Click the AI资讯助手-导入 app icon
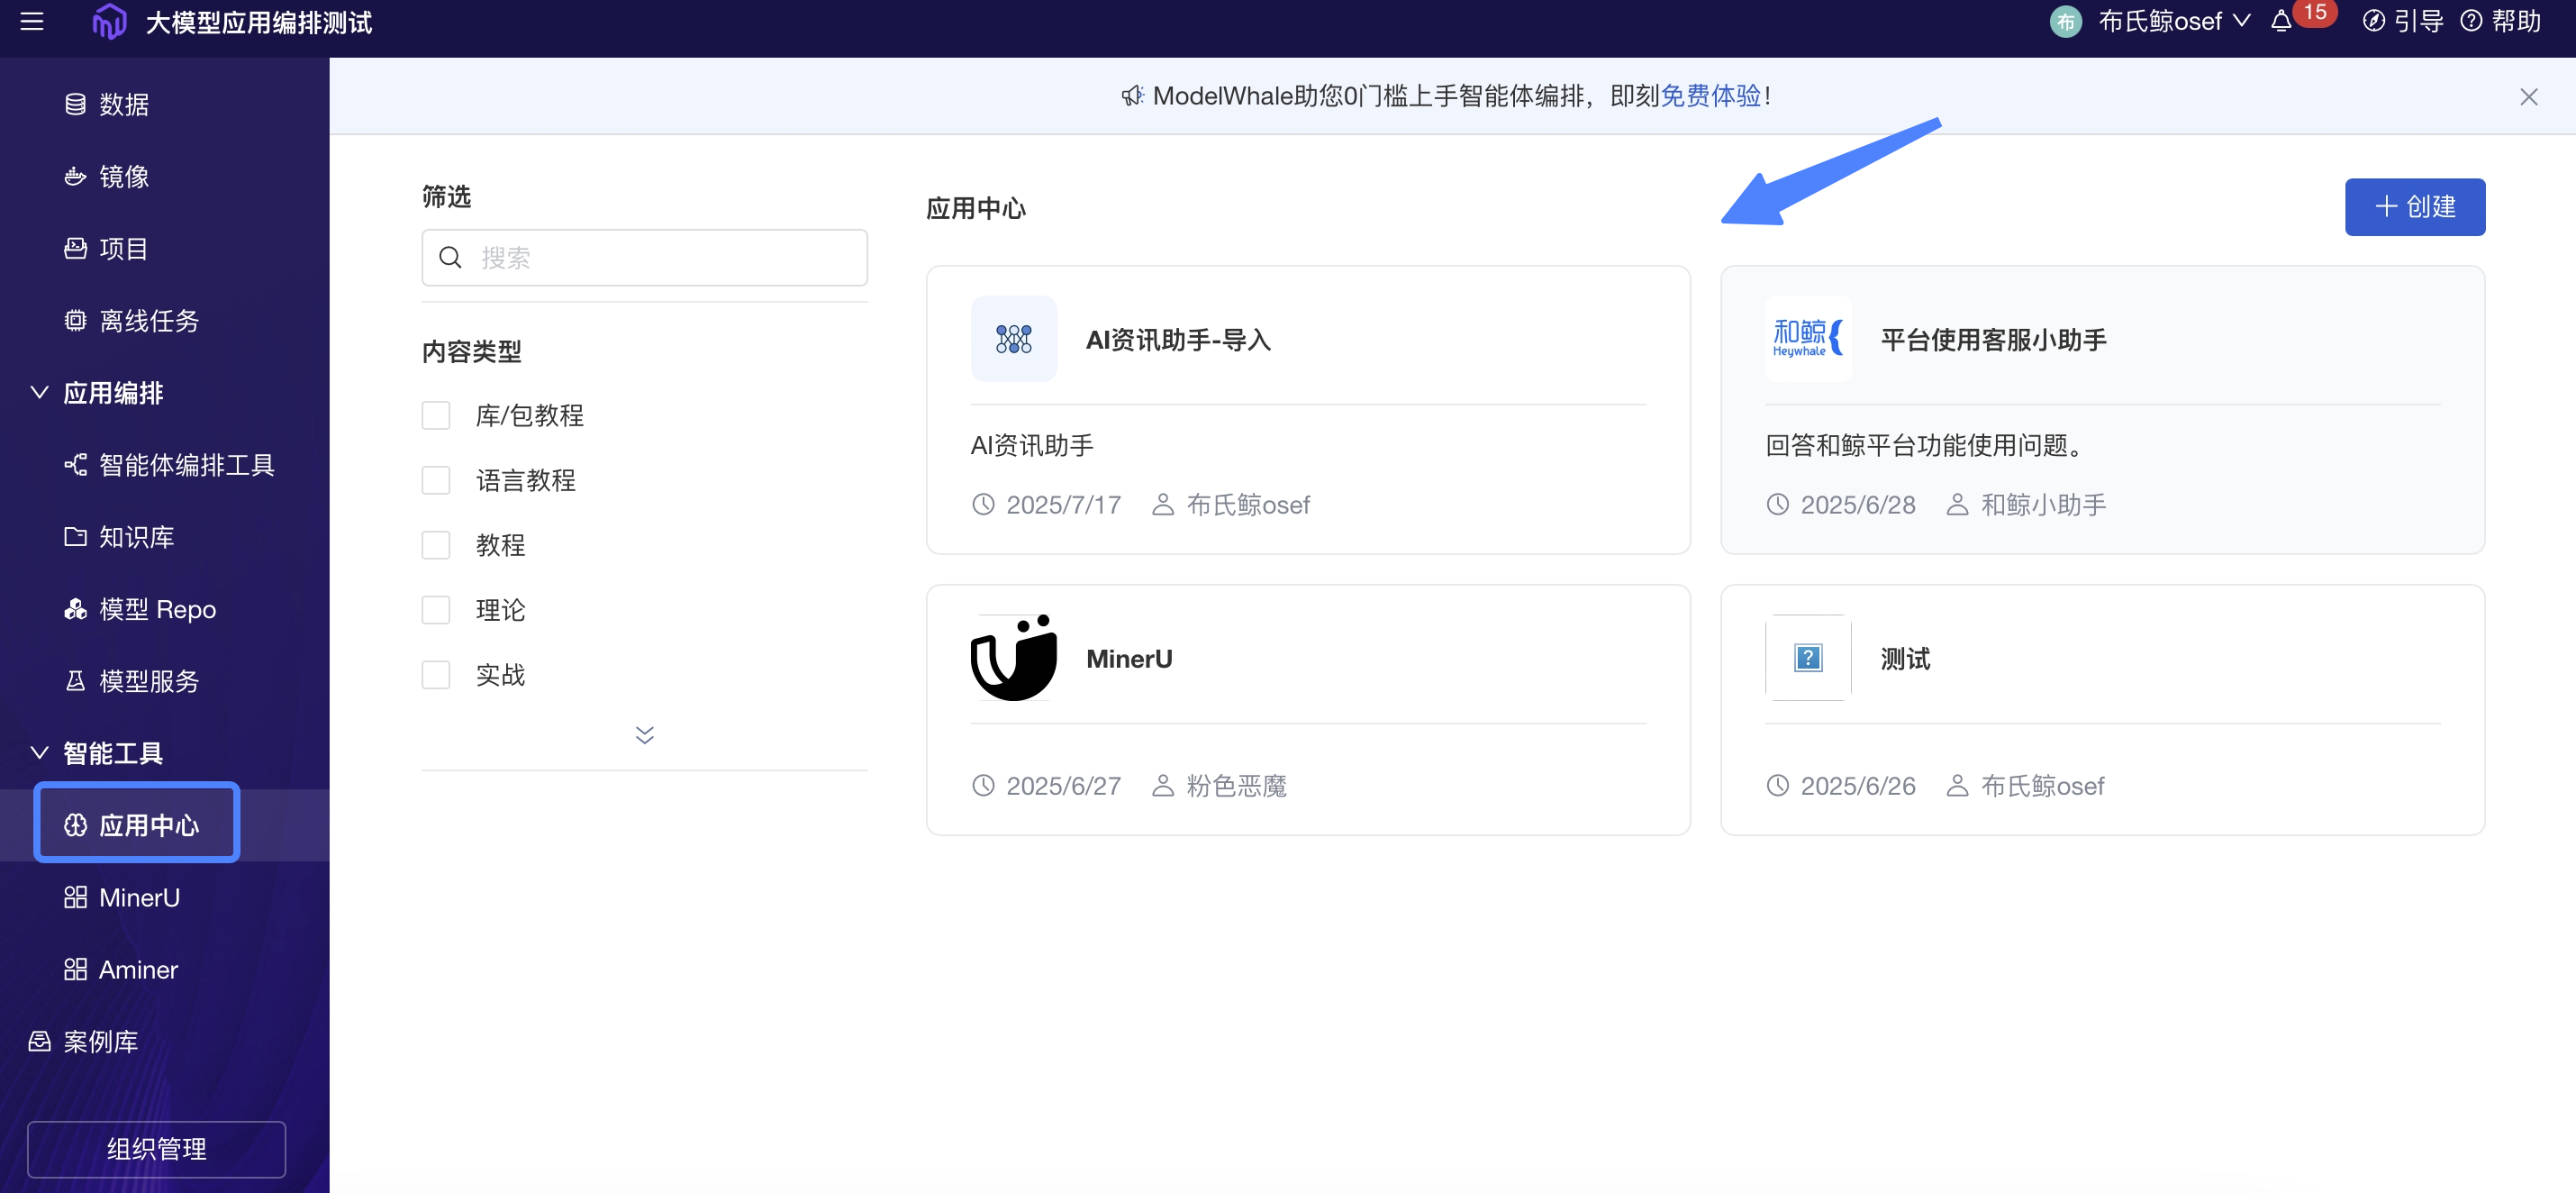The image size is (2576, 1193). coord(1013,339)
